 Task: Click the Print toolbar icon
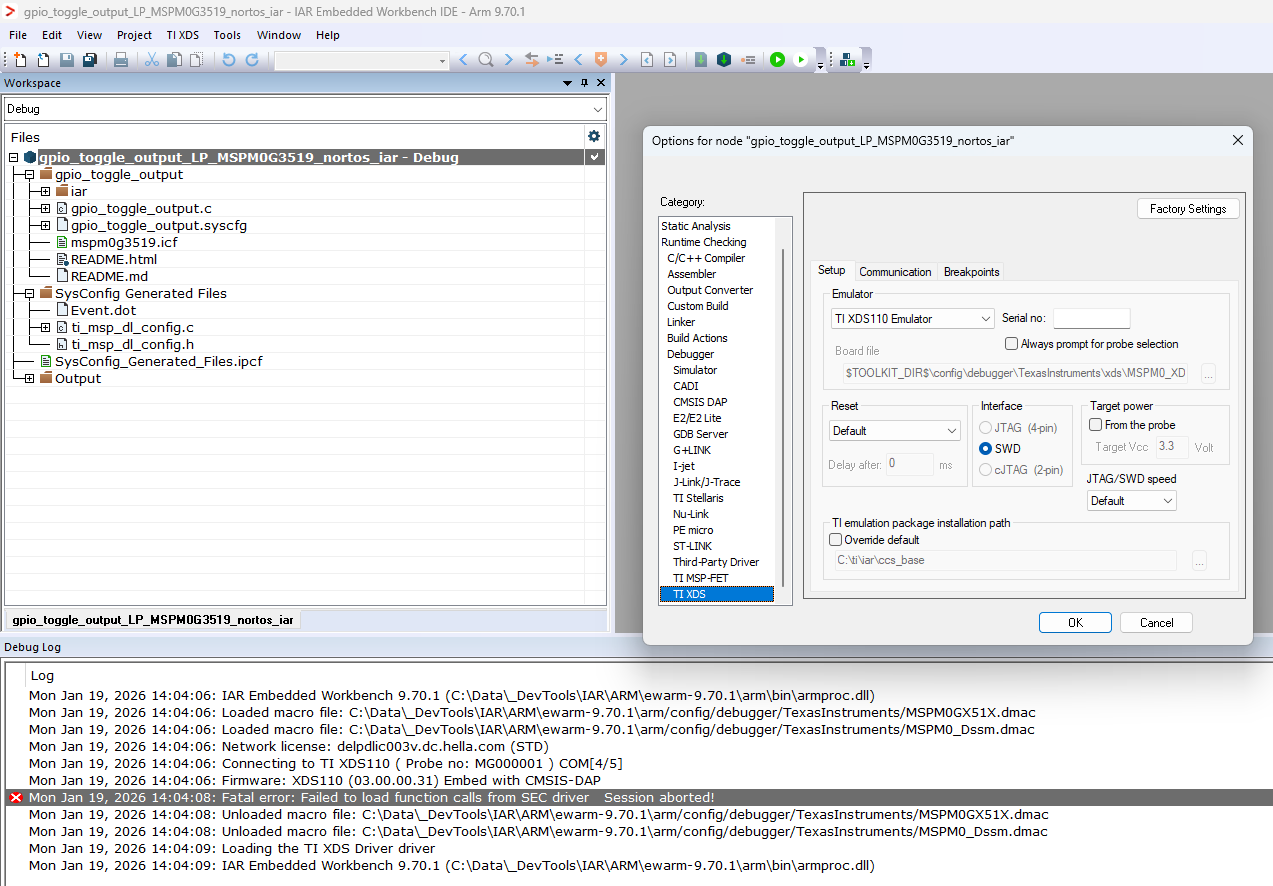click(x=121, y=60)
